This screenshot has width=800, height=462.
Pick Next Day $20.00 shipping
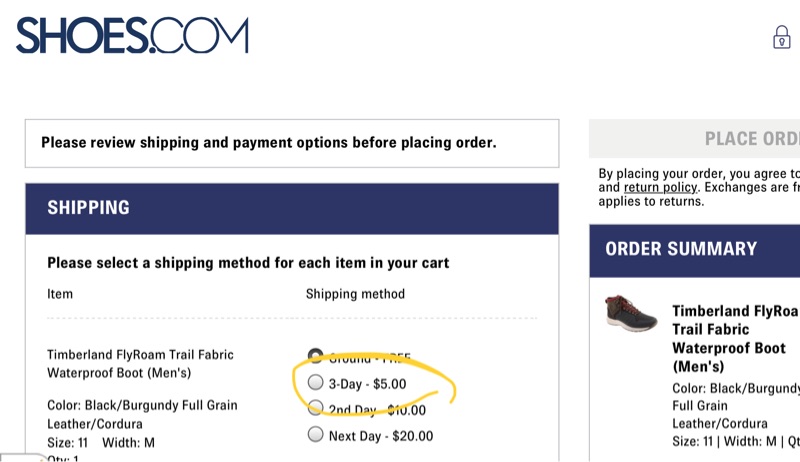pos(316,435)
